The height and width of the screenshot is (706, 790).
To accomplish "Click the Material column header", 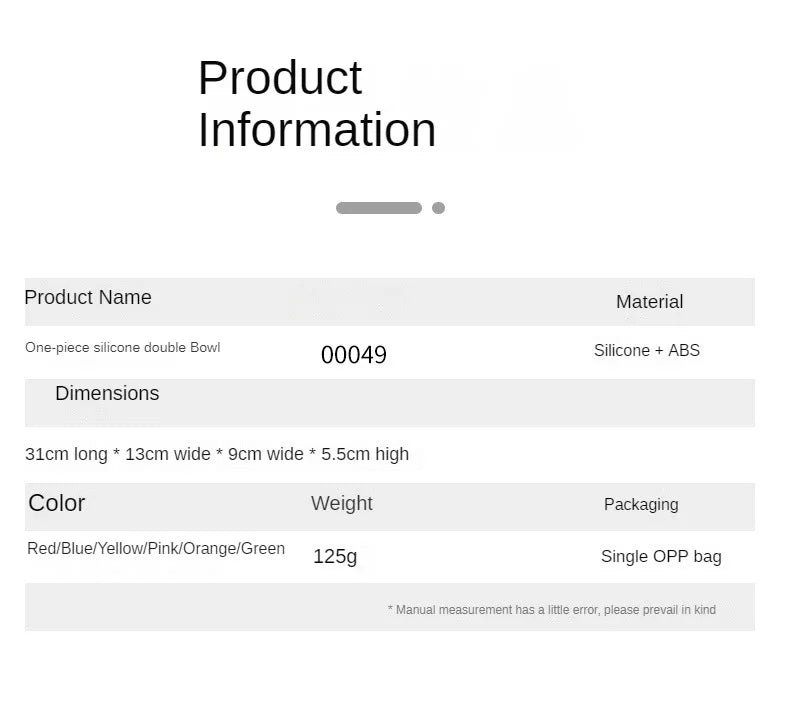I will point(649,302).
